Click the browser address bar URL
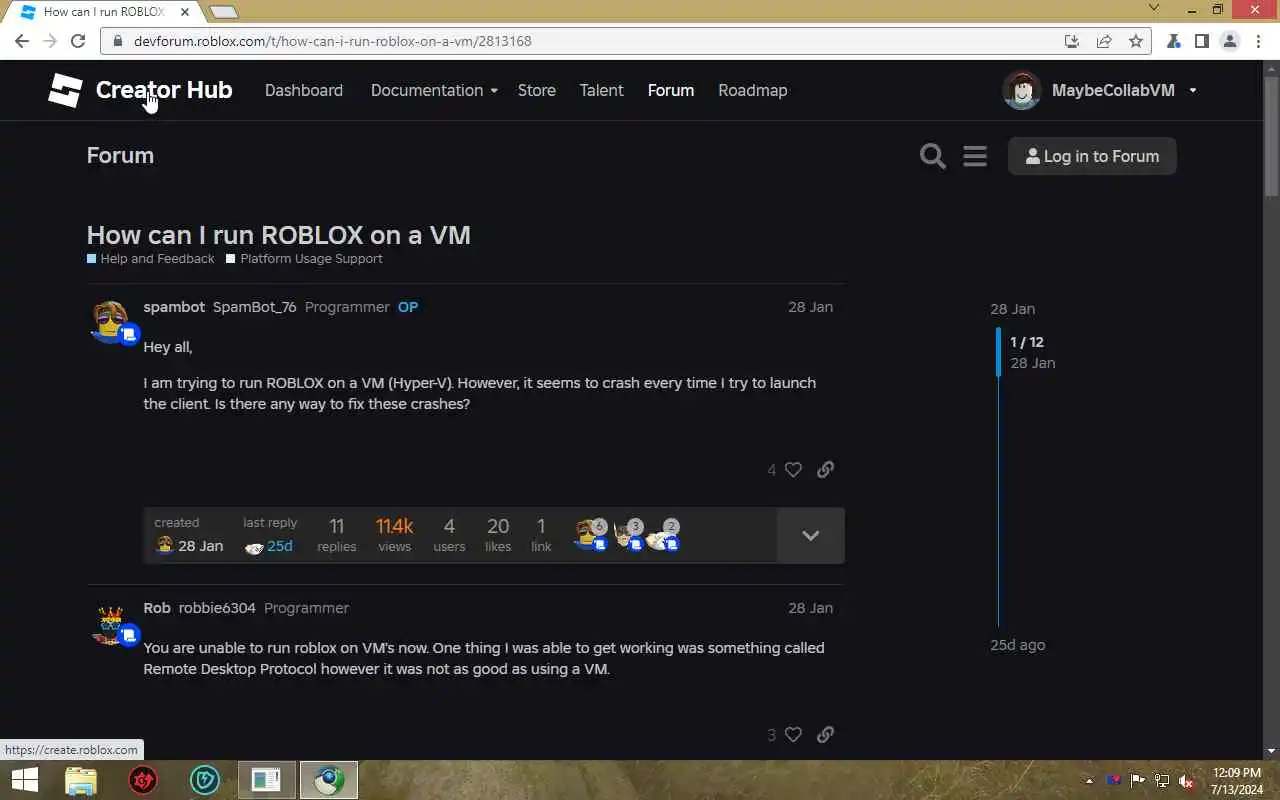 pos(333,41)
